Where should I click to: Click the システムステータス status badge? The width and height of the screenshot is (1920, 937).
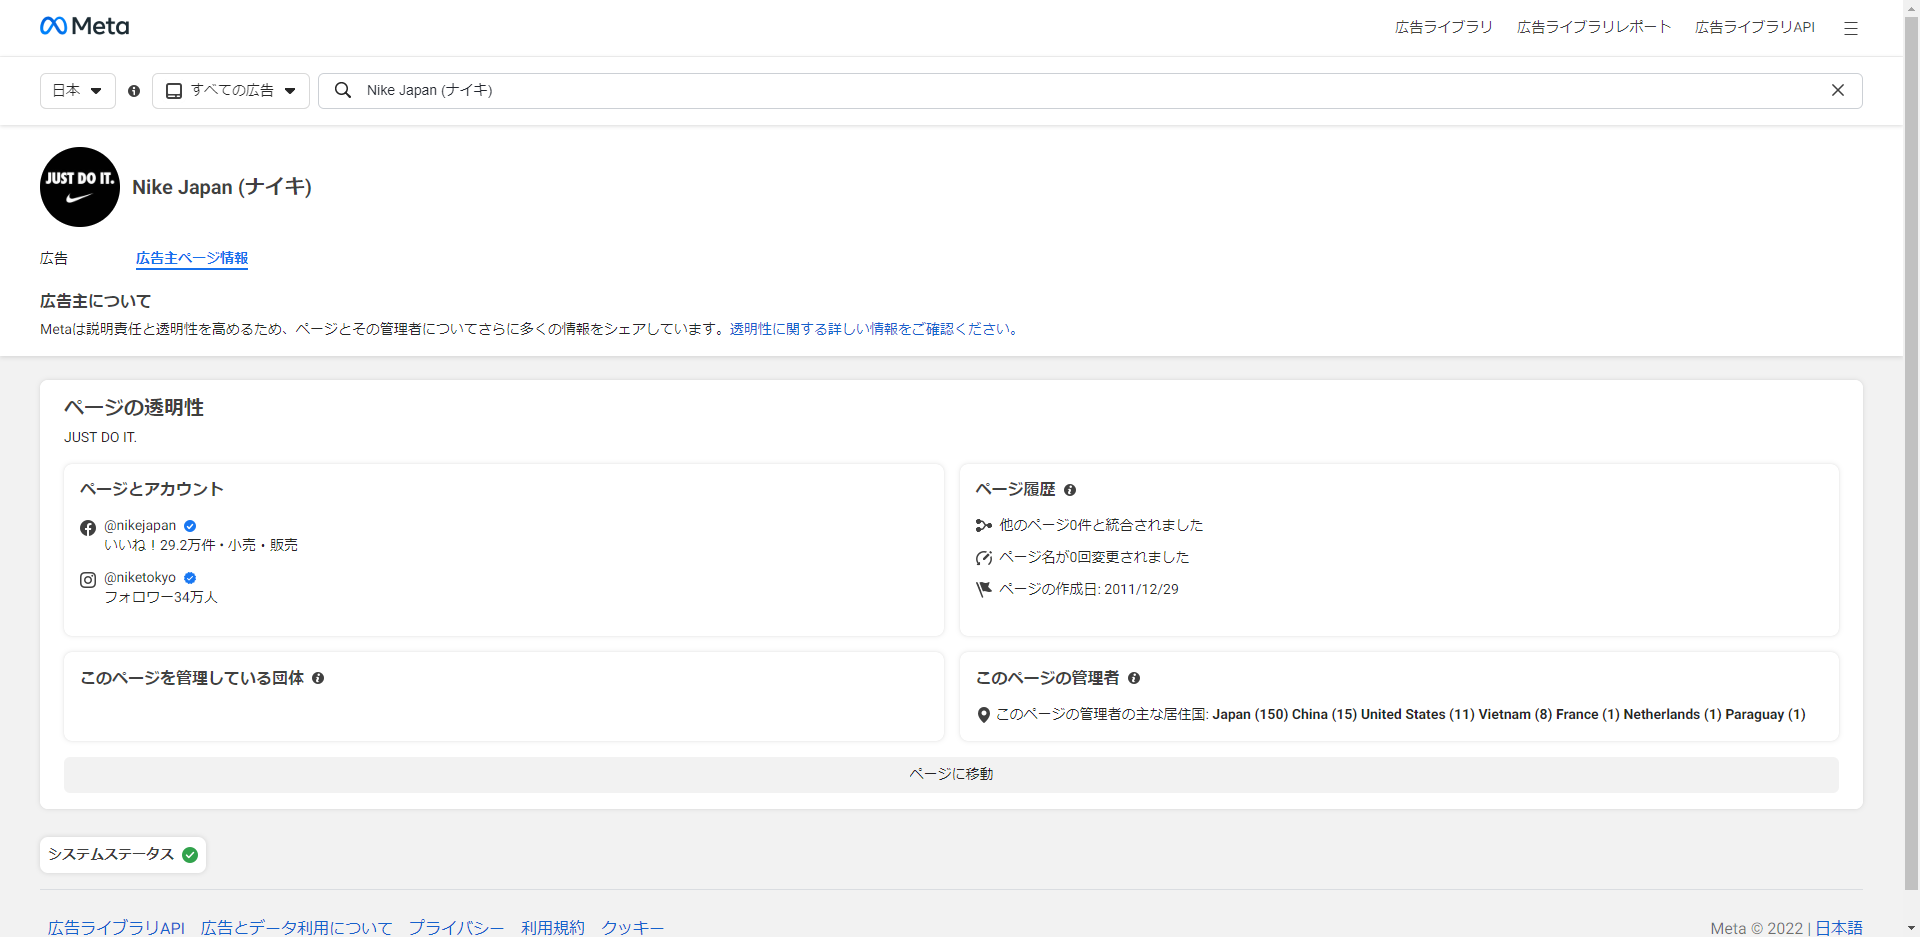point(123,854)
